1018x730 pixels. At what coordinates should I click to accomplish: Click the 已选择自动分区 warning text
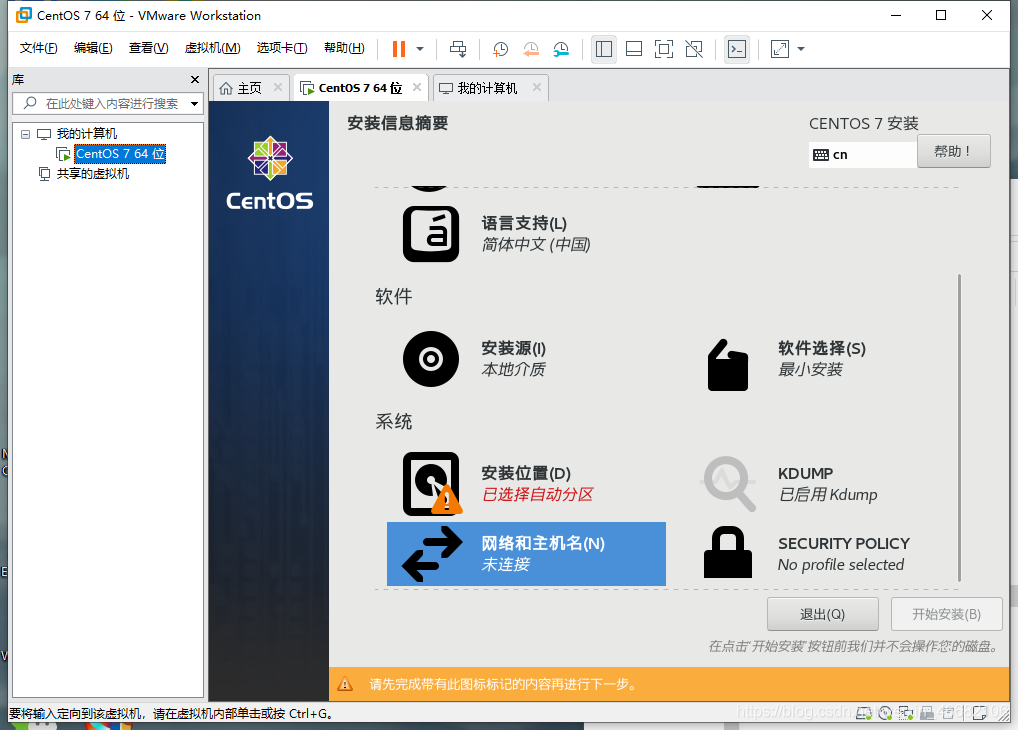pyautogui.click(x=538, y=494)
